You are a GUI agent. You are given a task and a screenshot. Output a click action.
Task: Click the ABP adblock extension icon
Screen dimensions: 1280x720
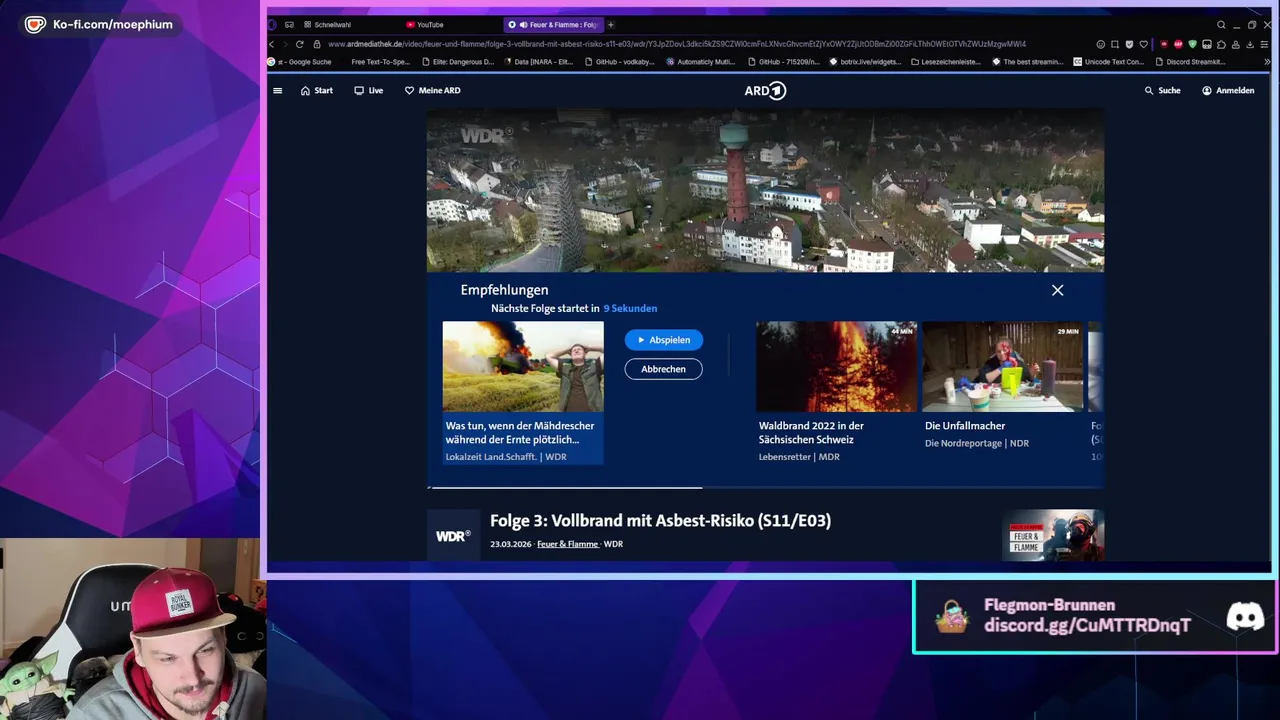[1178, 44]
